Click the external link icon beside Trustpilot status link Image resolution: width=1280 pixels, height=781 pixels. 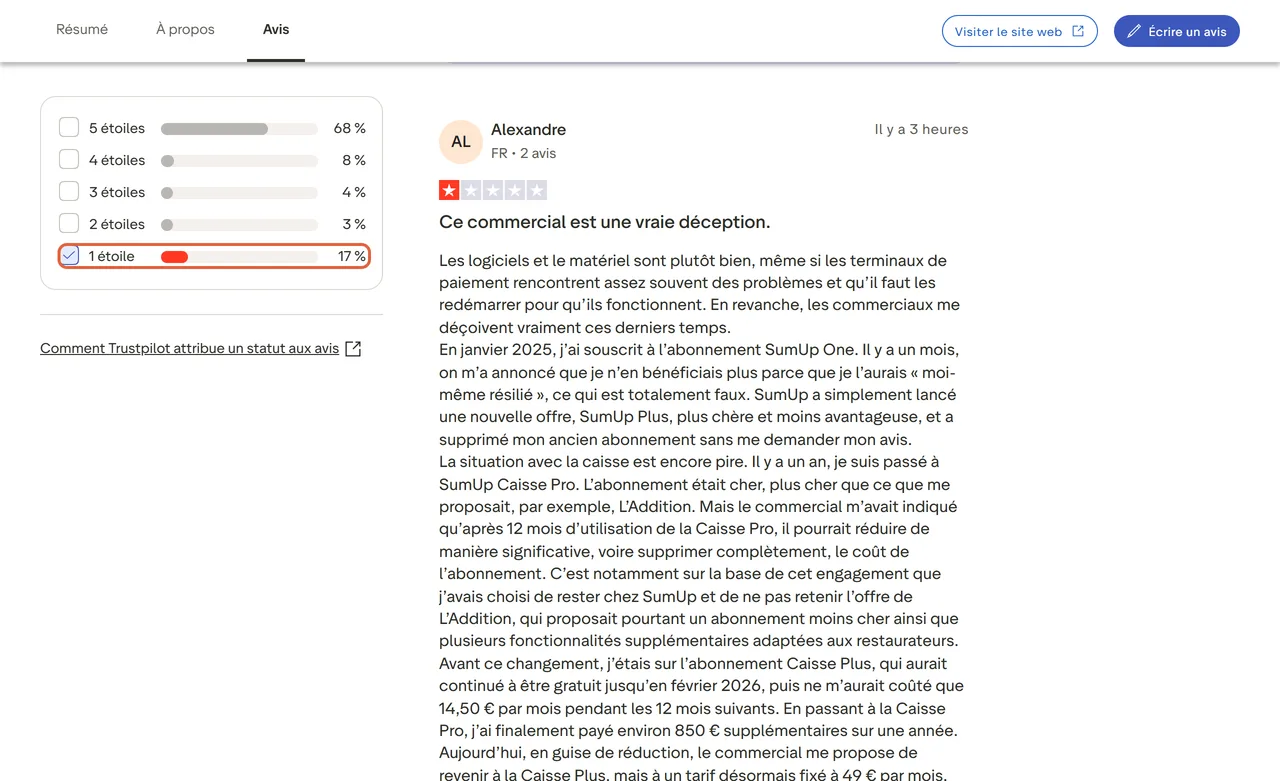pos(353,349)
